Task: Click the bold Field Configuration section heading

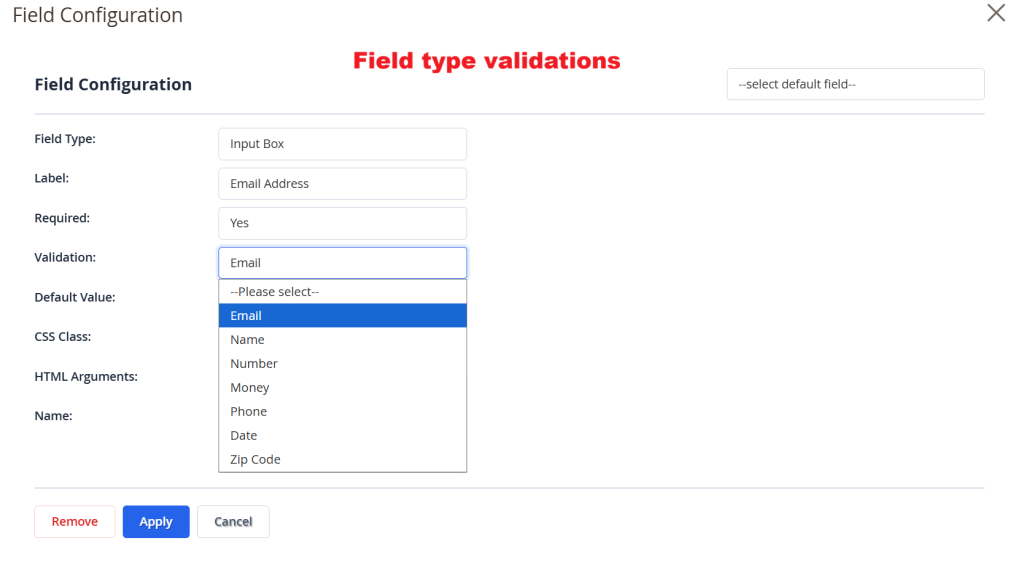Action: tap(113, 84)
